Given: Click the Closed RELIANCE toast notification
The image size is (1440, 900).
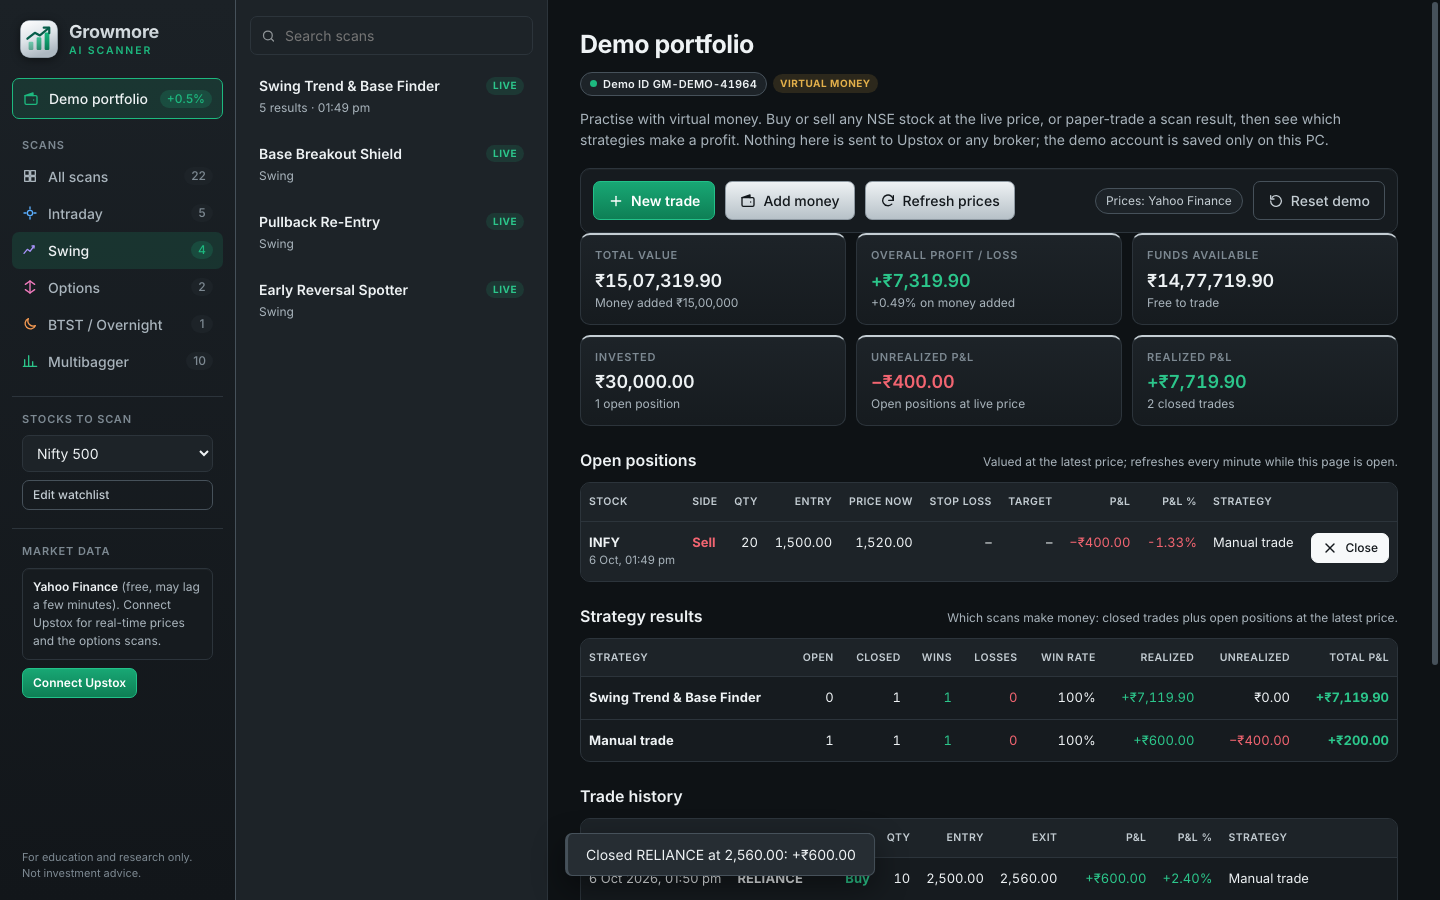Looking at the screenshot, I should (720, 855).
